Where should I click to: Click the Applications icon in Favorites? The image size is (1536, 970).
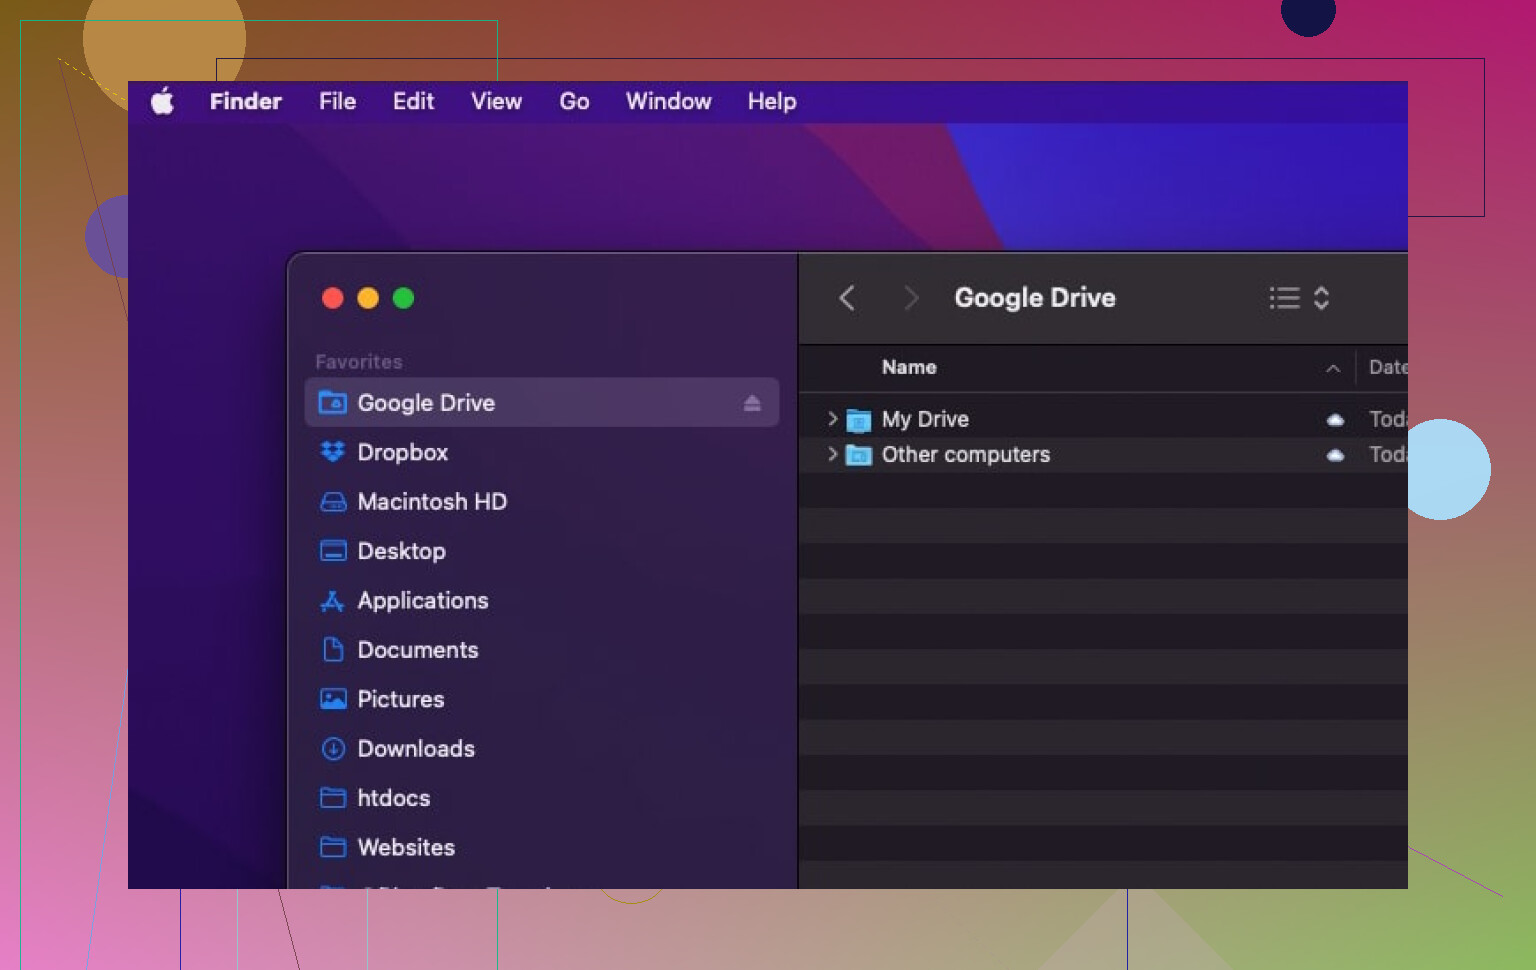[333, 601]
